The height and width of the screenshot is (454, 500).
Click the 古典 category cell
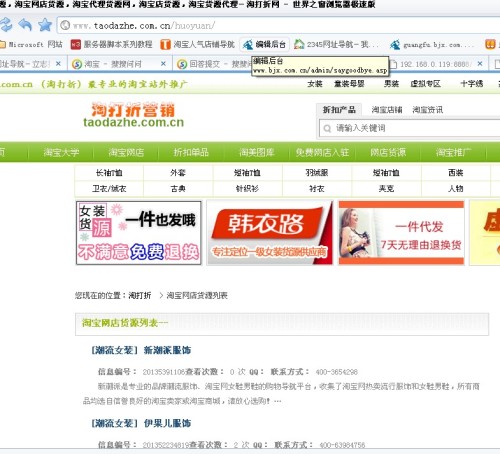click(178, 189)
